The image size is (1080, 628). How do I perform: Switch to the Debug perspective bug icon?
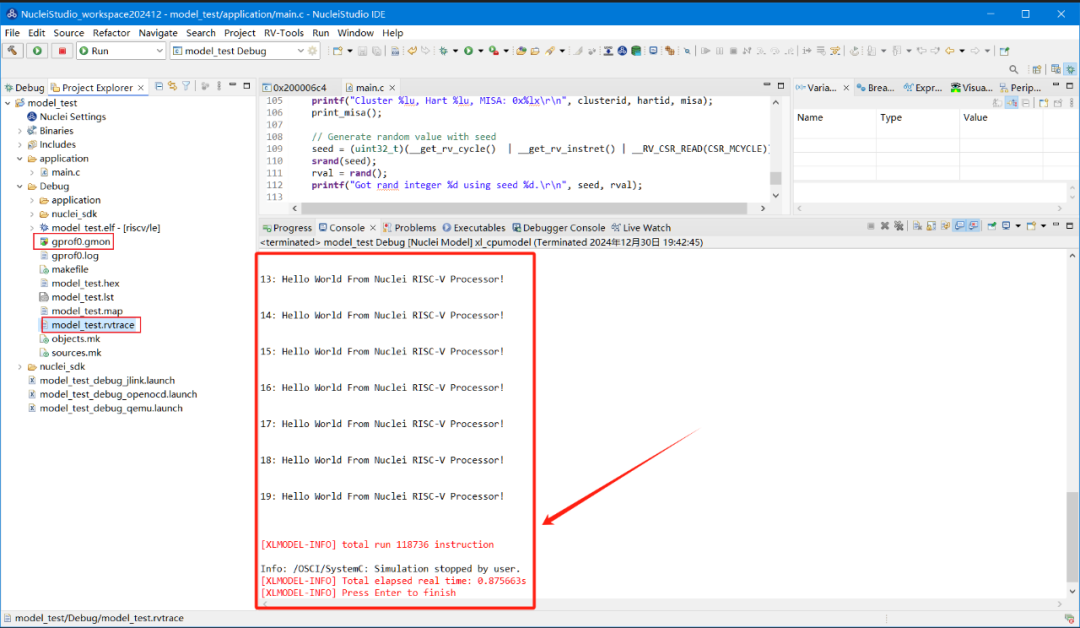1070,70
